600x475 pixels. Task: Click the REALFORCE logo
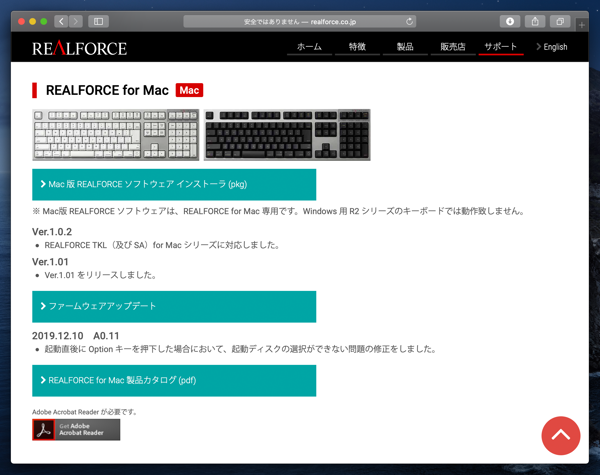pos(79,48)
